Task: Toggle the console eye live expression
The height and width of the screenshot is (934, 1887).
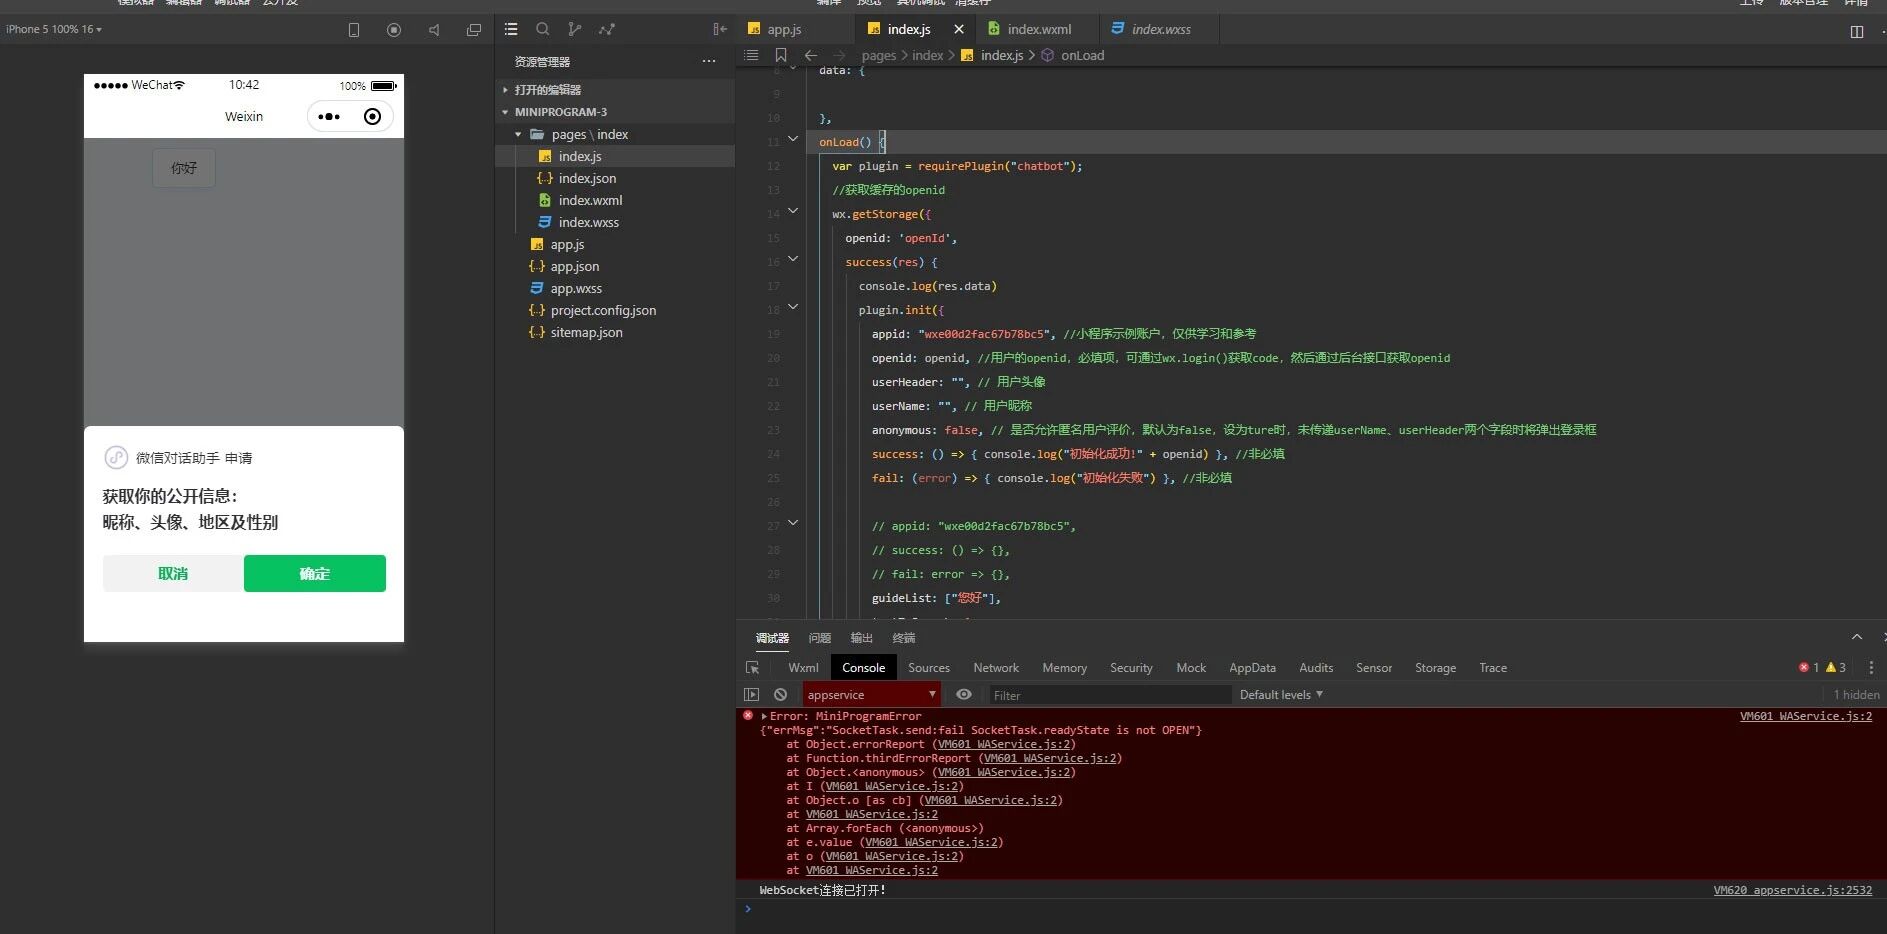Action: (963, 694)
